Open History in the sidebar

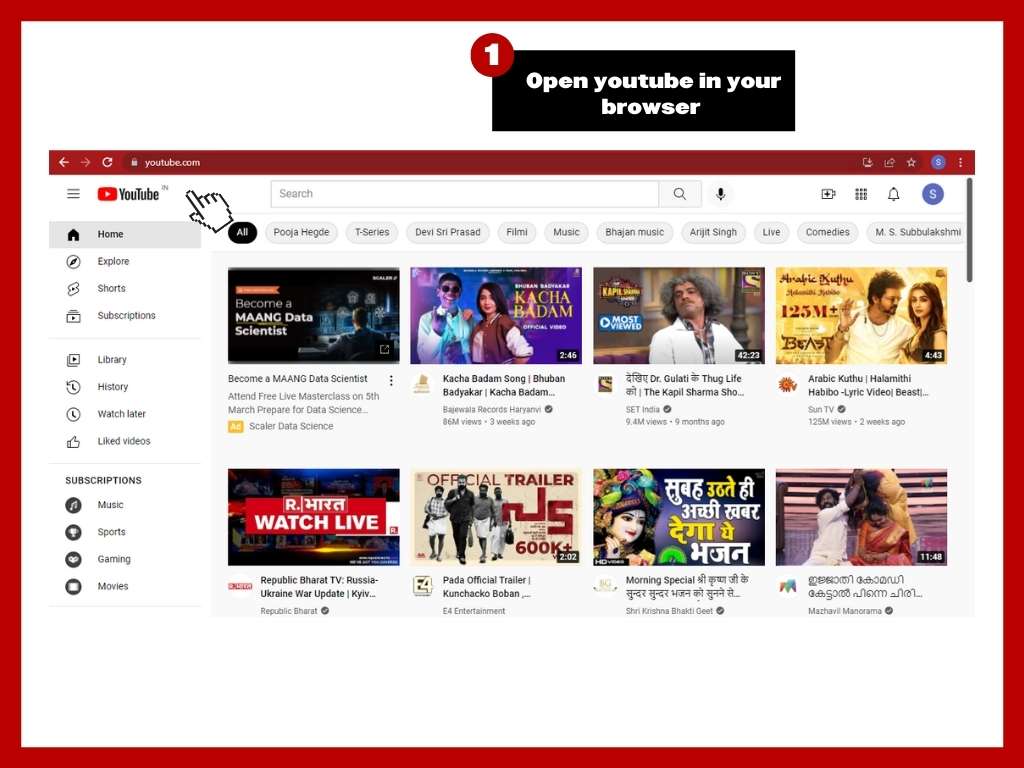[x=124, y=387]
